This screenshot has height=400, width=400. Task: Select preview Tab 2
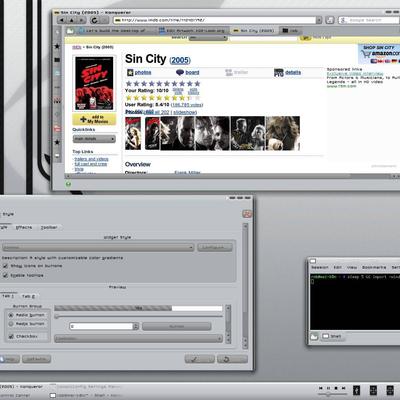(x=28, y=296)
